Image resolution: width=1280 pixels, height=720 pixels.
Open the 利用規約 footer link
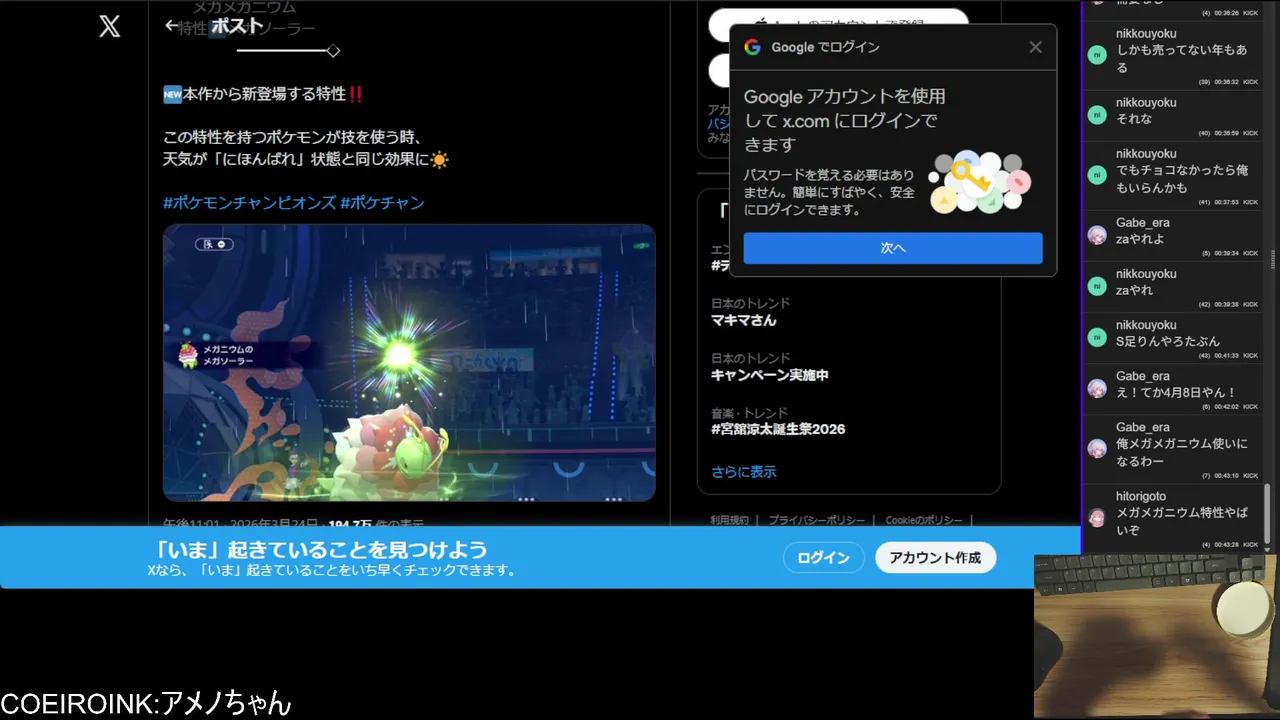click(x=729, y=520)
